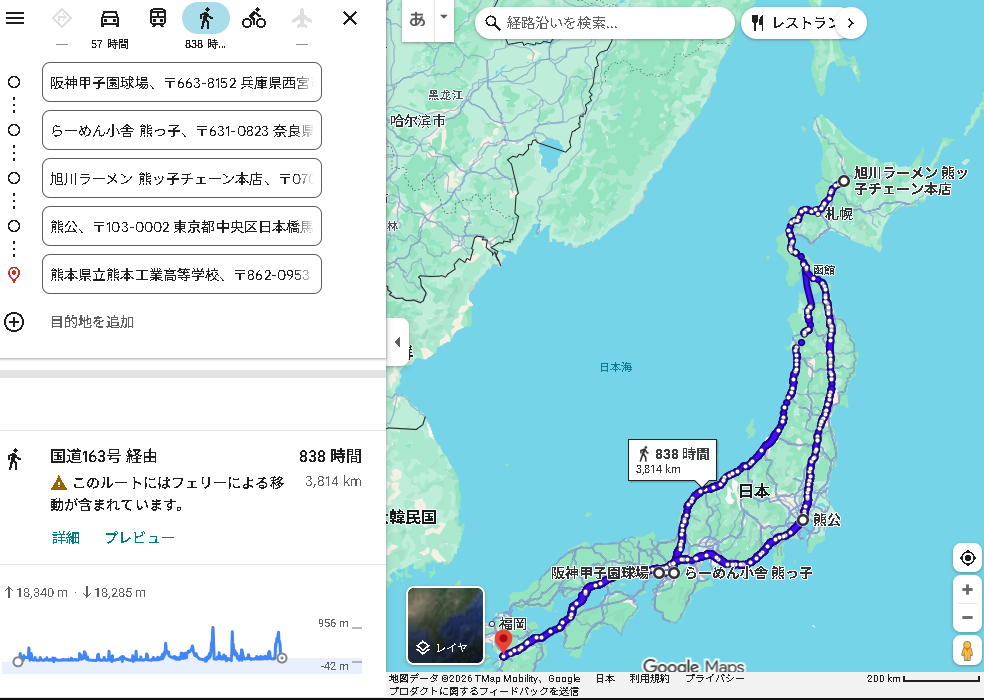Select walking travel mode

(206, 18)
